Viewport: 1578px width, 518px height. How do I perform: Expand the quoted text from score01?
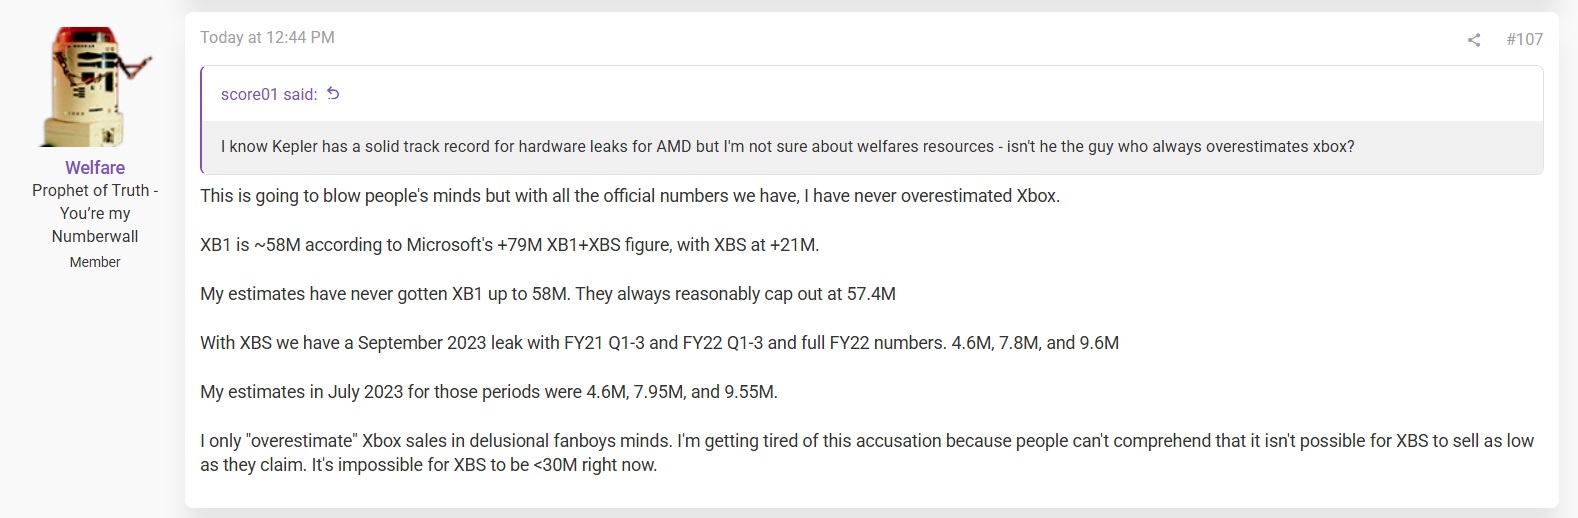point(787,146)
